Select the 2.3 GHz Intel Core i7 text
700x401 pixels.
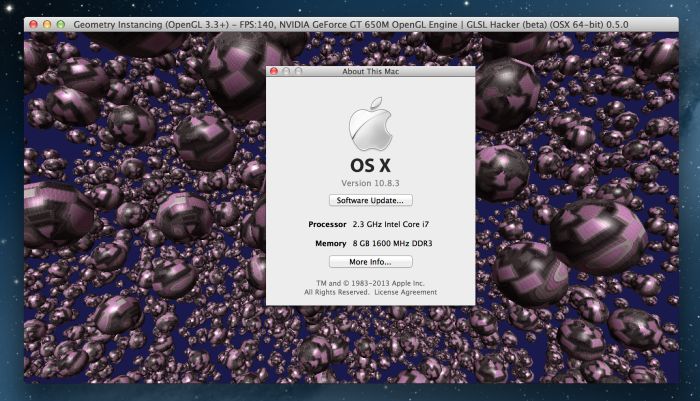click(391, 224)
